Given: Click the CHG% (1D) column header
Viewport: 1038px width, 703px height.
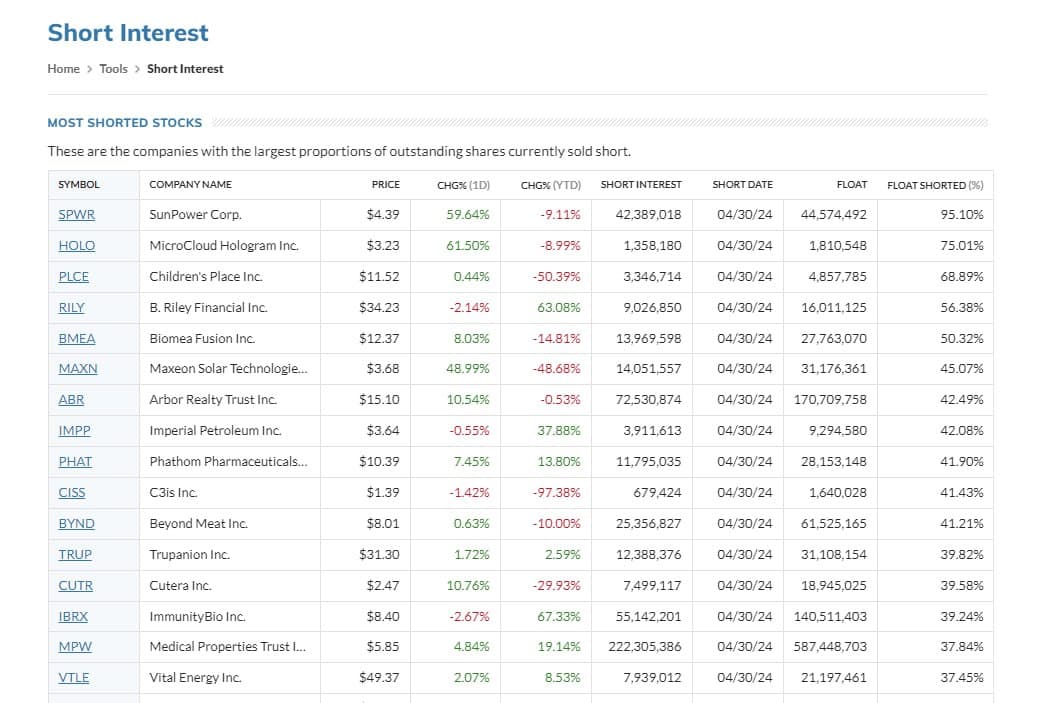Looking at the screenshot, I should point(463,185).
